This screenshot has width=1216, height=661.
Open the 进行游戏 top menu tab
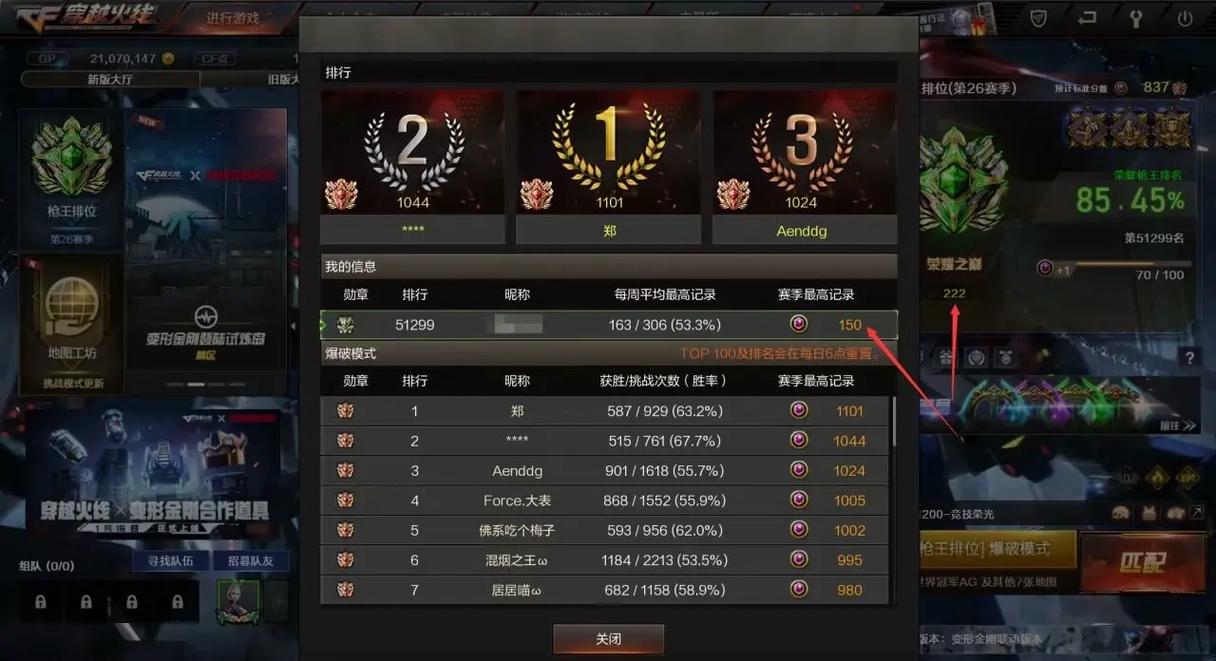pyautogui.click(x=233, y=18)
